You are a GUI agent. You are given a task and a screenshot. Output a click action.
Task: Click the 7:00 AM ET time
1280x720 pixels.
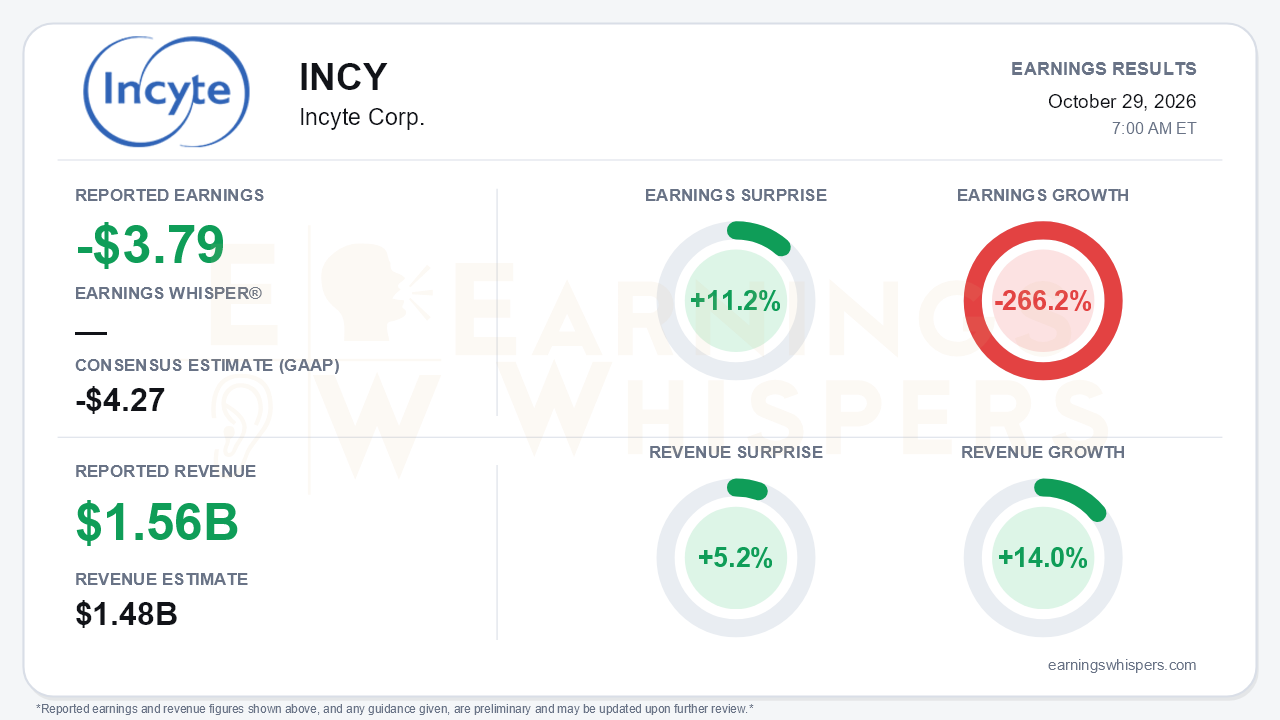[1154, 129]
